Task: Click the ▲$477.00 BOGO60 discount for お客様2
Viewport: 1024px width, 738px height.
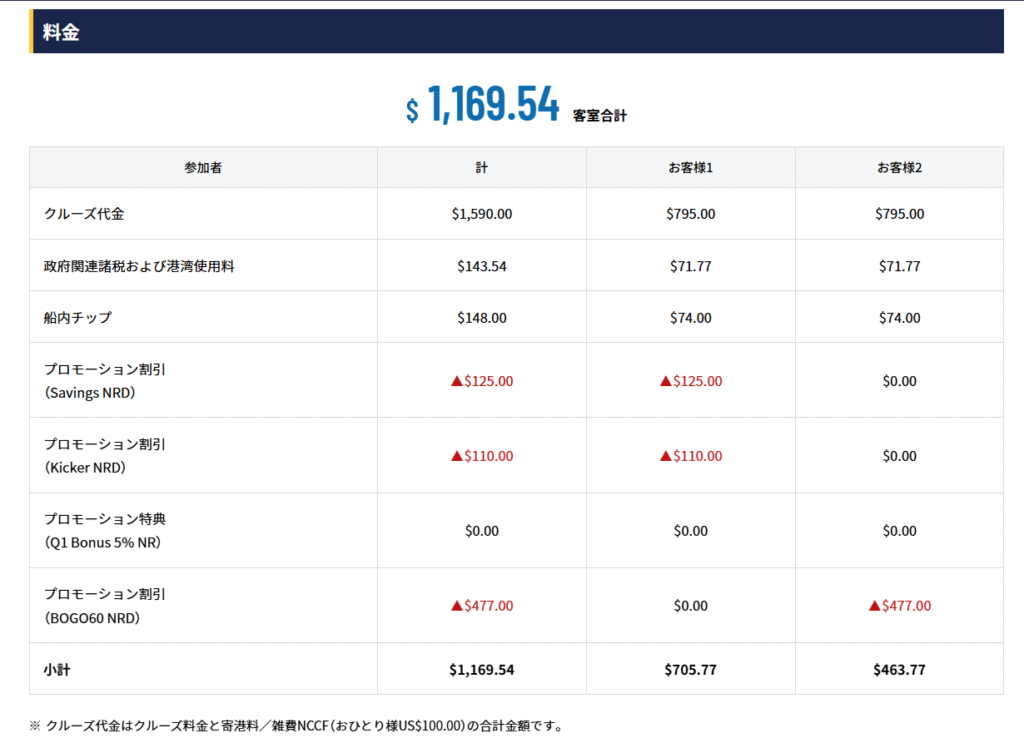Action: click(899, 606)
